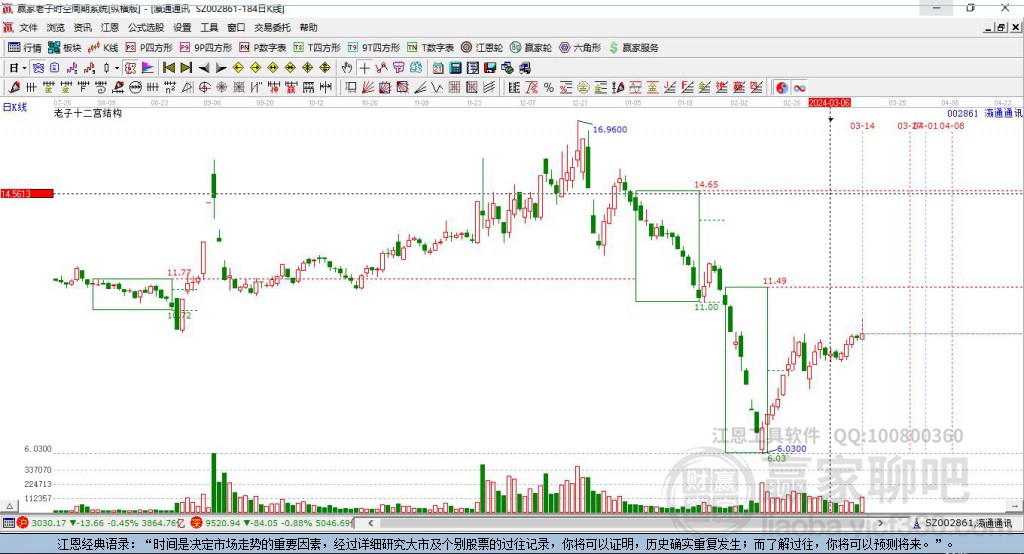Click the yin-yang taiji icon

coord(782,88)
